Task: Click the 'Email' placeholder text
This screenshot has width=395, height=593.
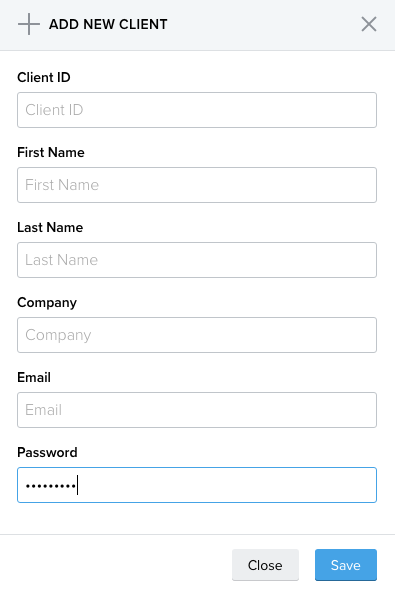Action: click(x=44, y=410)
